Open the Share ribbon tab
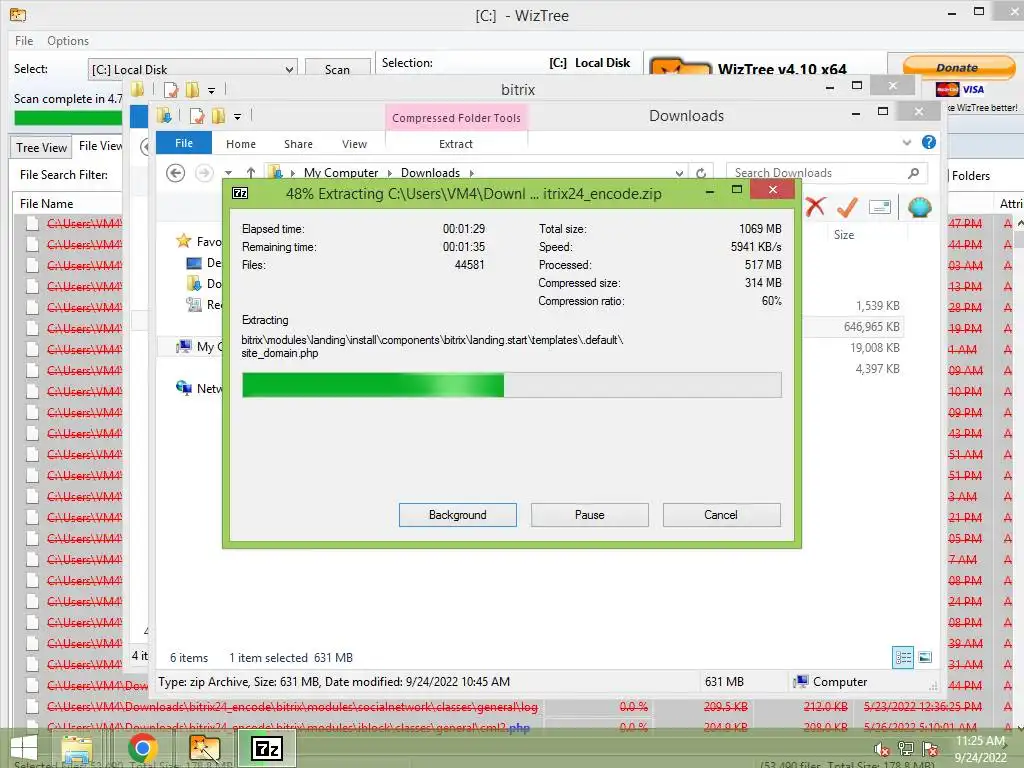This screenshot has width=1024, height=768. [298, 144]
